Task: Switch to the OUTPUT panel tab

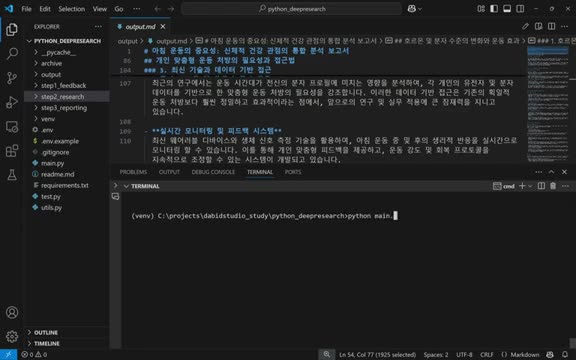Action: pyautogui.click(x=169, y=172)
